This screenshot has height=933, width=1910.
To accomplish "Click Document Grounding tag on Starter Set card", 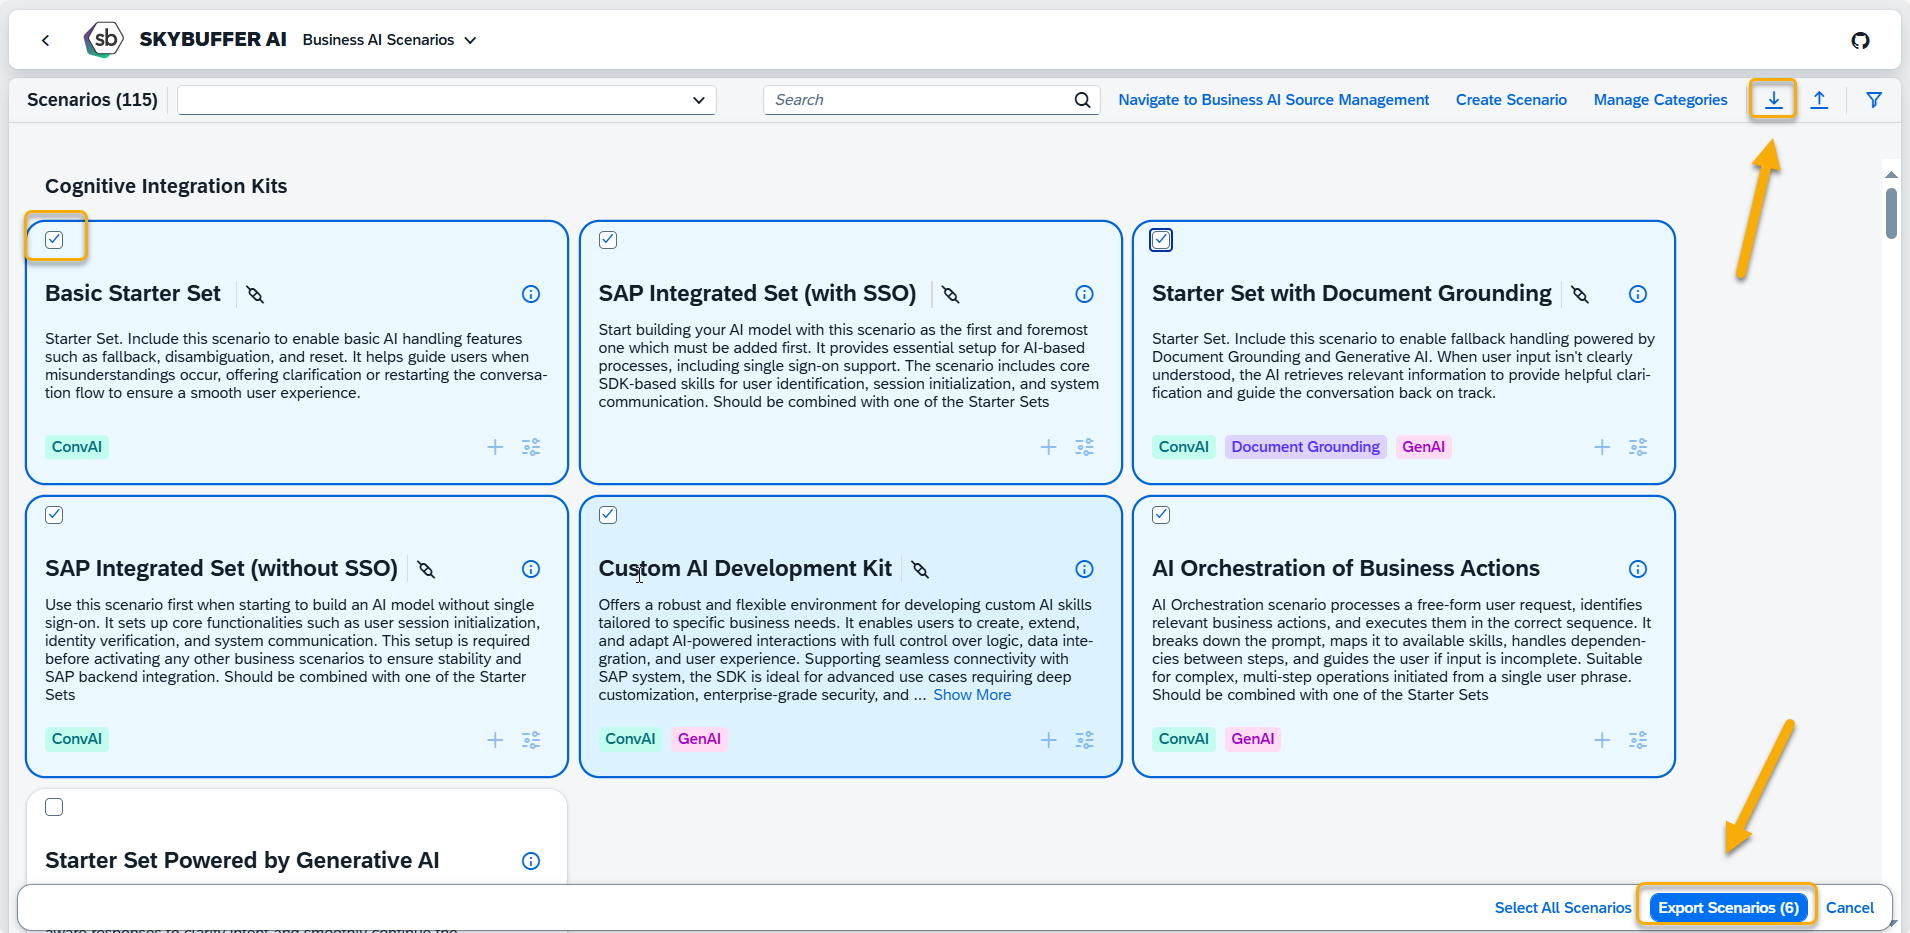I will pos(1305,447).
